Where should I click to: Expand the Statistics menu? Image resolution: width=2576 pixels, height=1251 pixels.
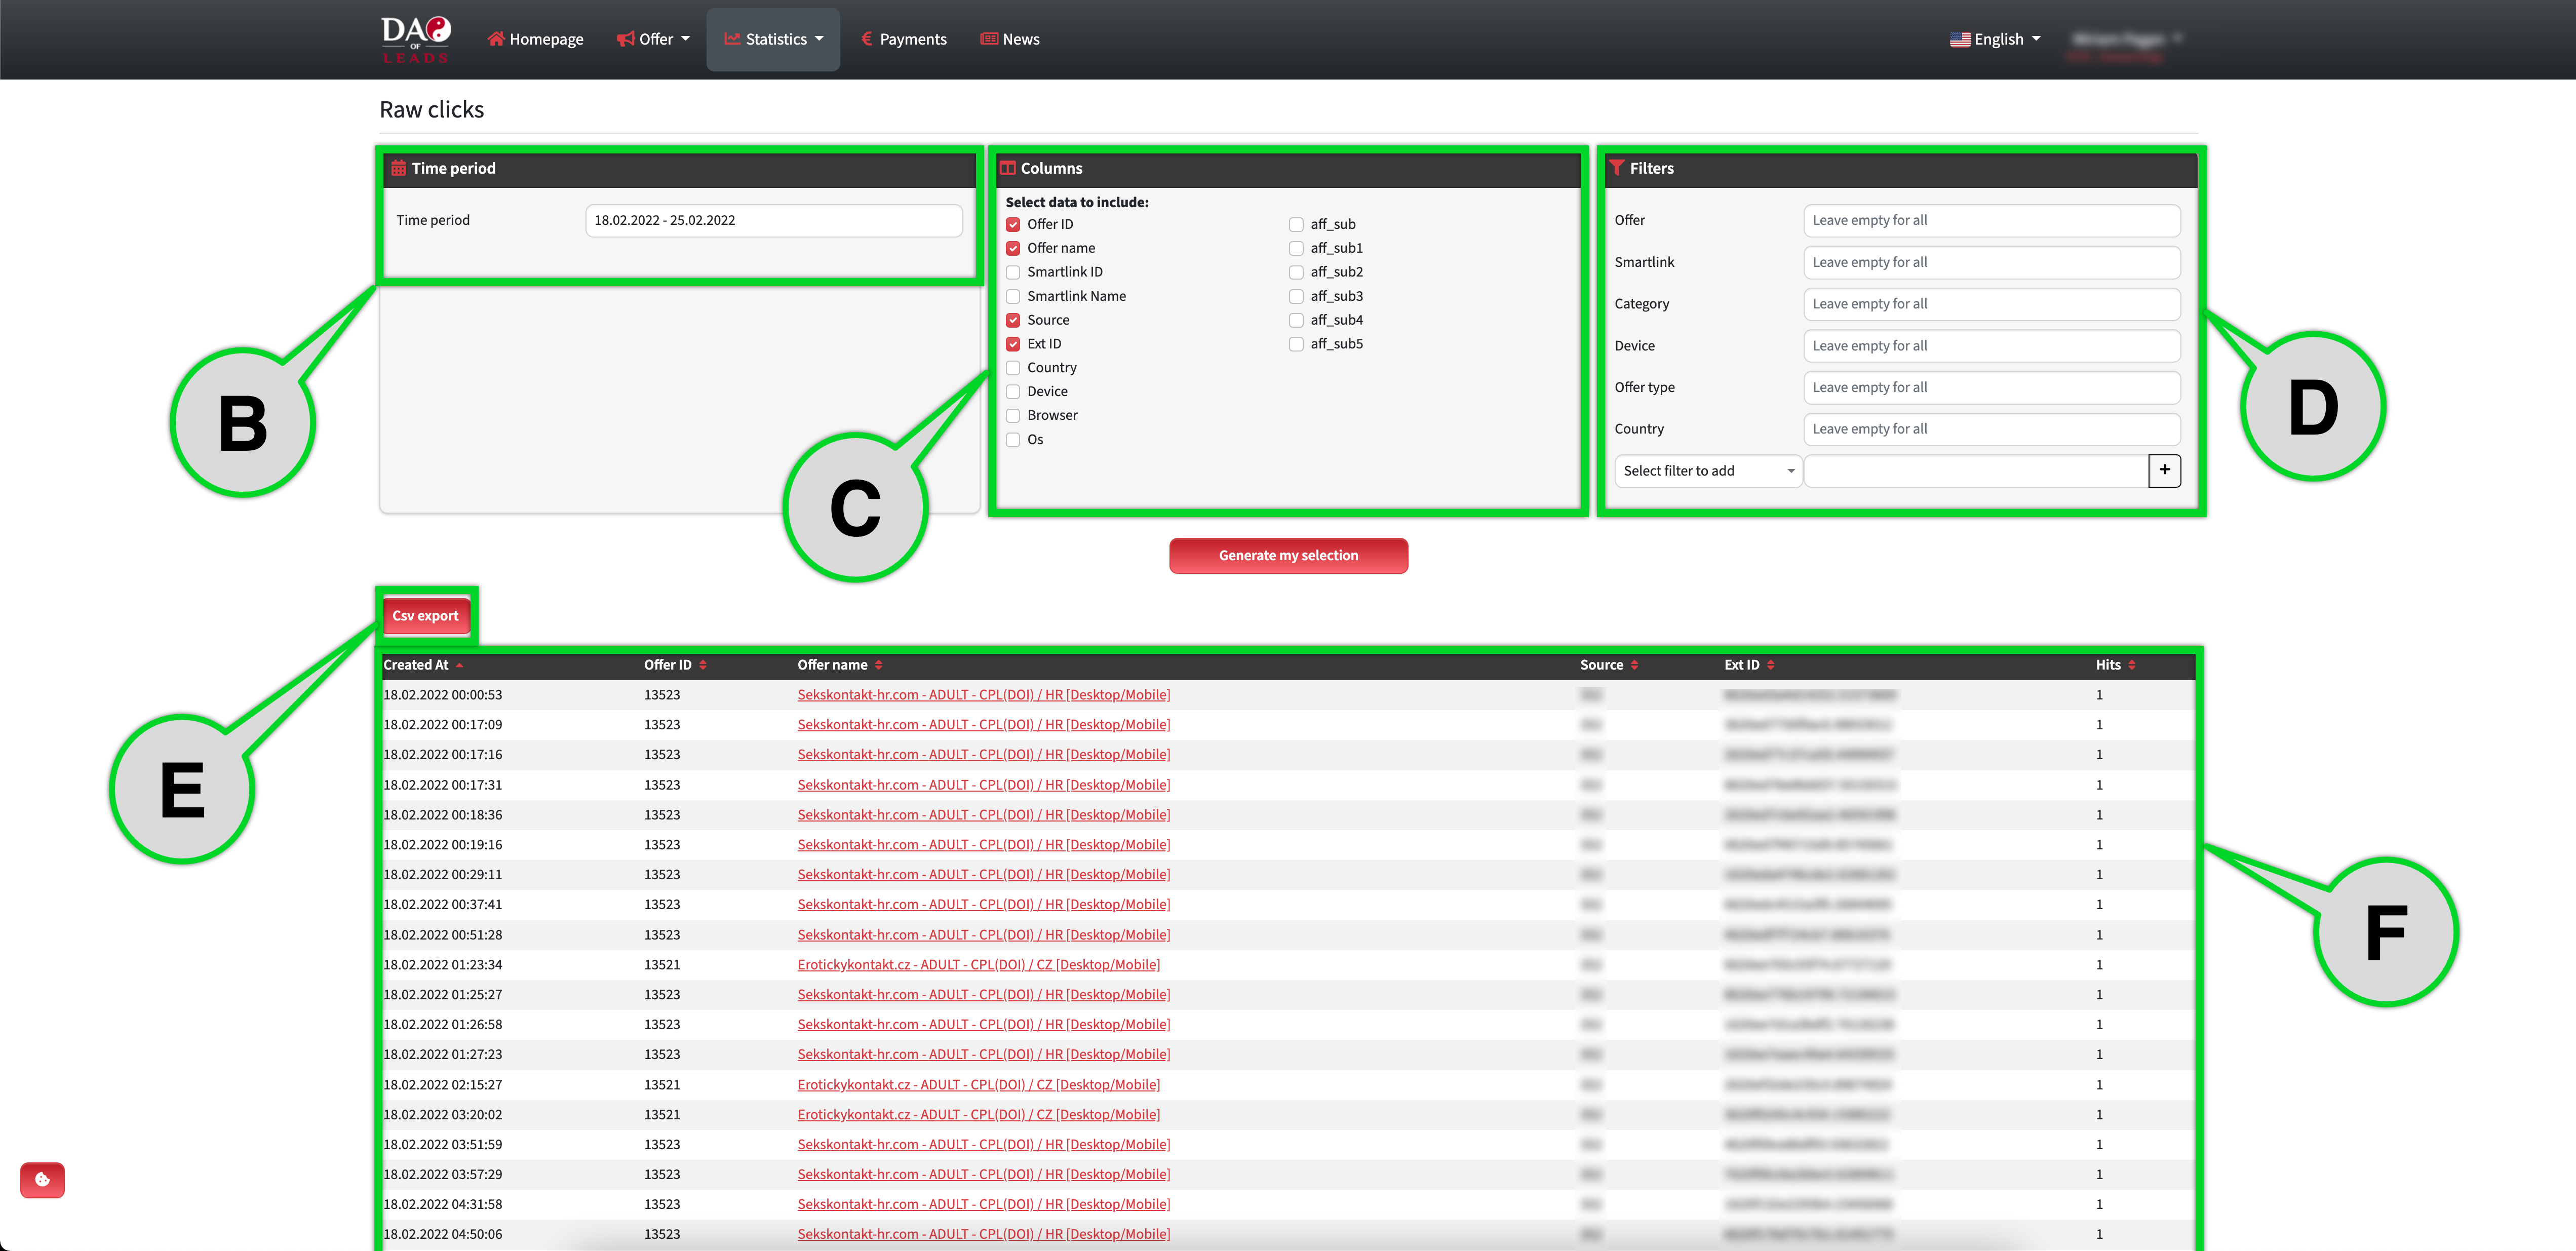tap(774, 39)
